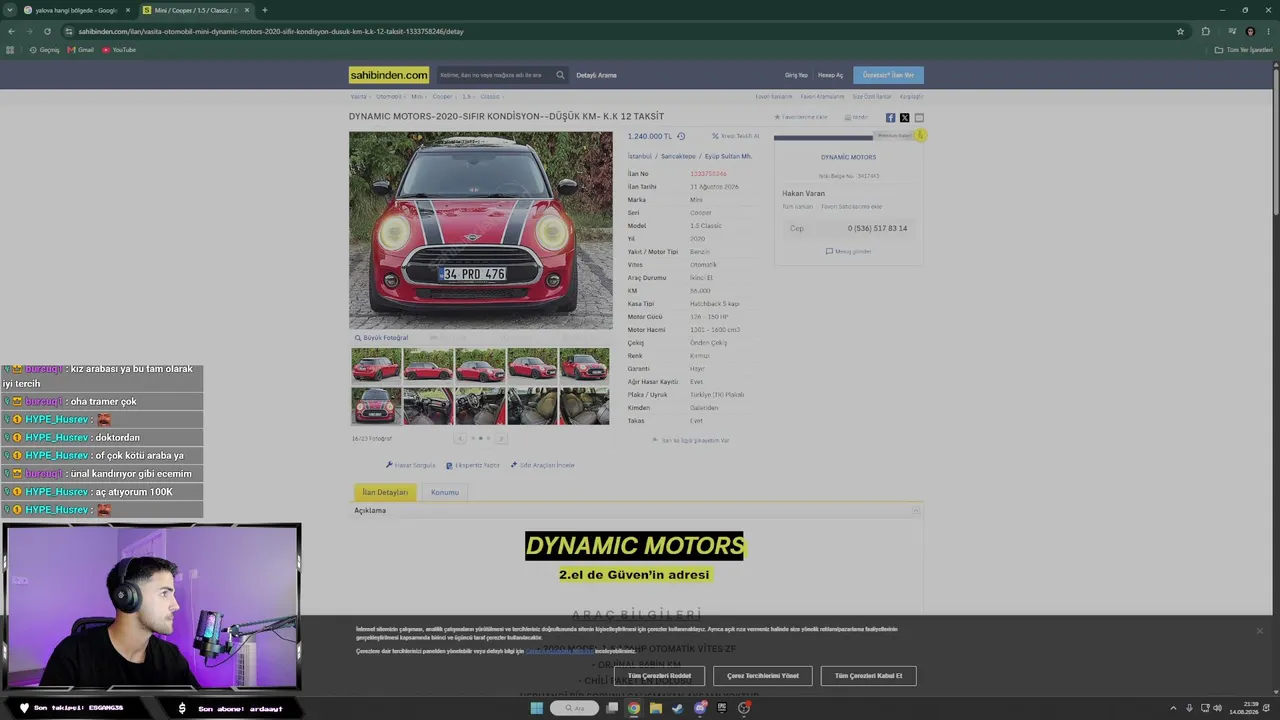This screenshot has width=1280, height=720.
Task: Open Detaylı Arama
Action: (x=596, y=75)
